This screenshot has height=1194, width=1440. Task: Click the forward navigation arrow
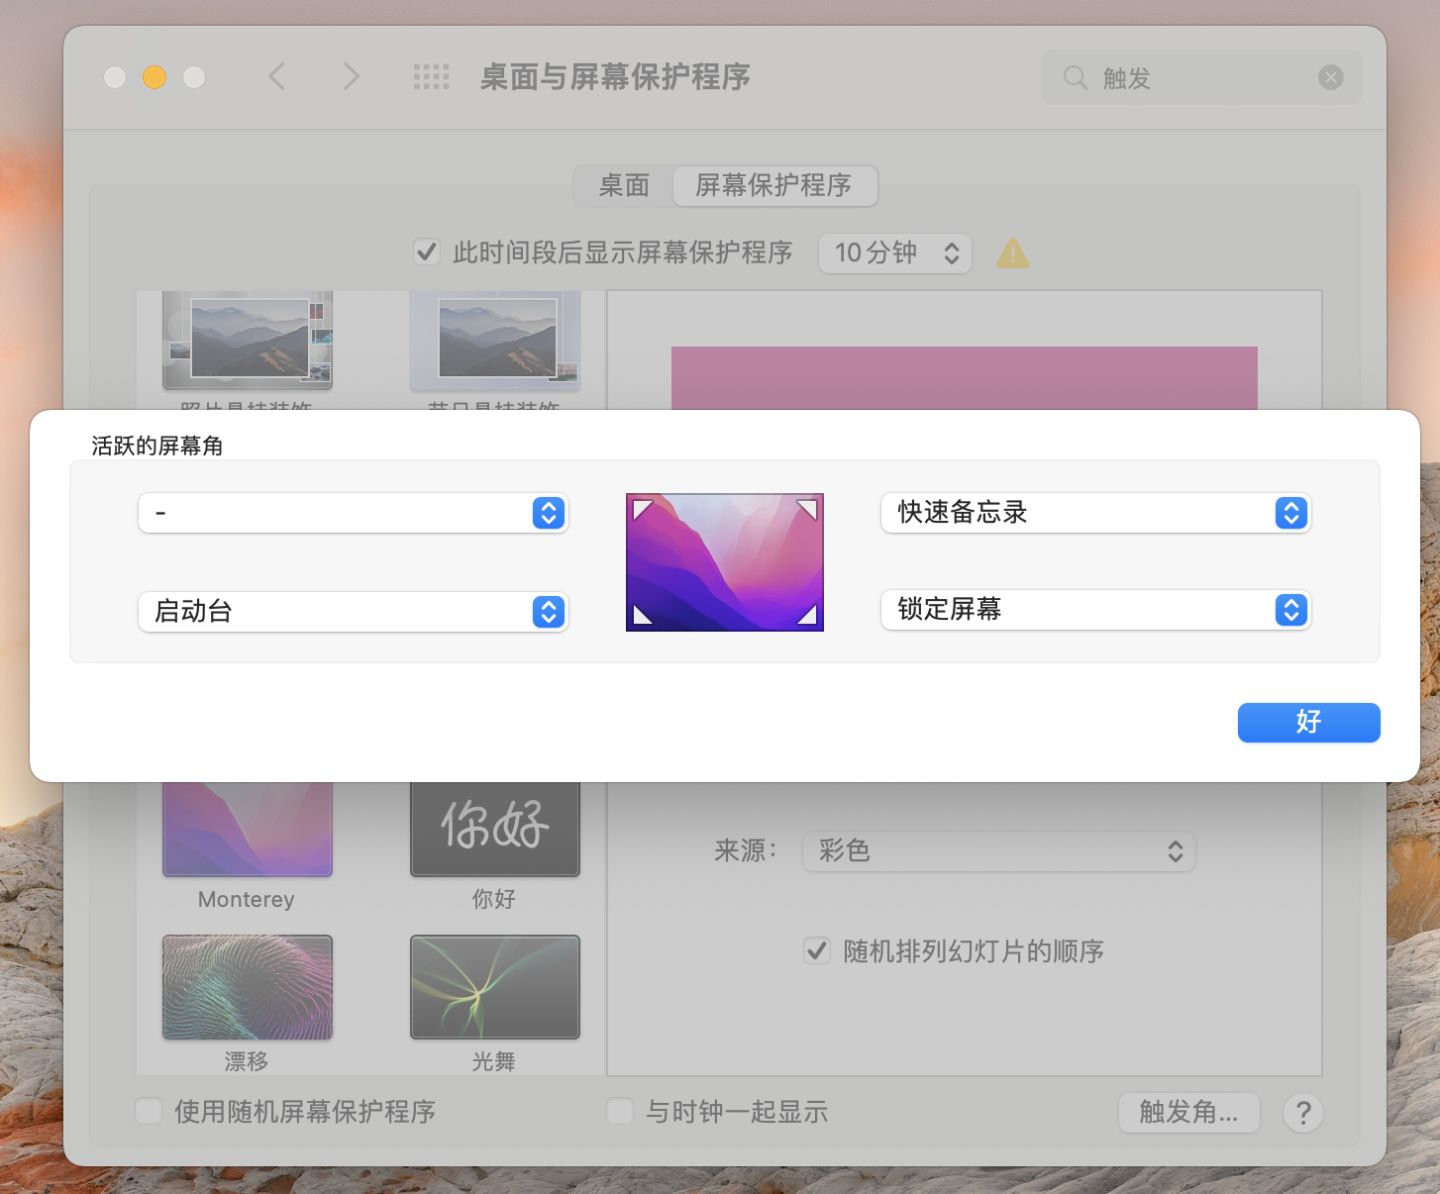[x=350, y=77]
